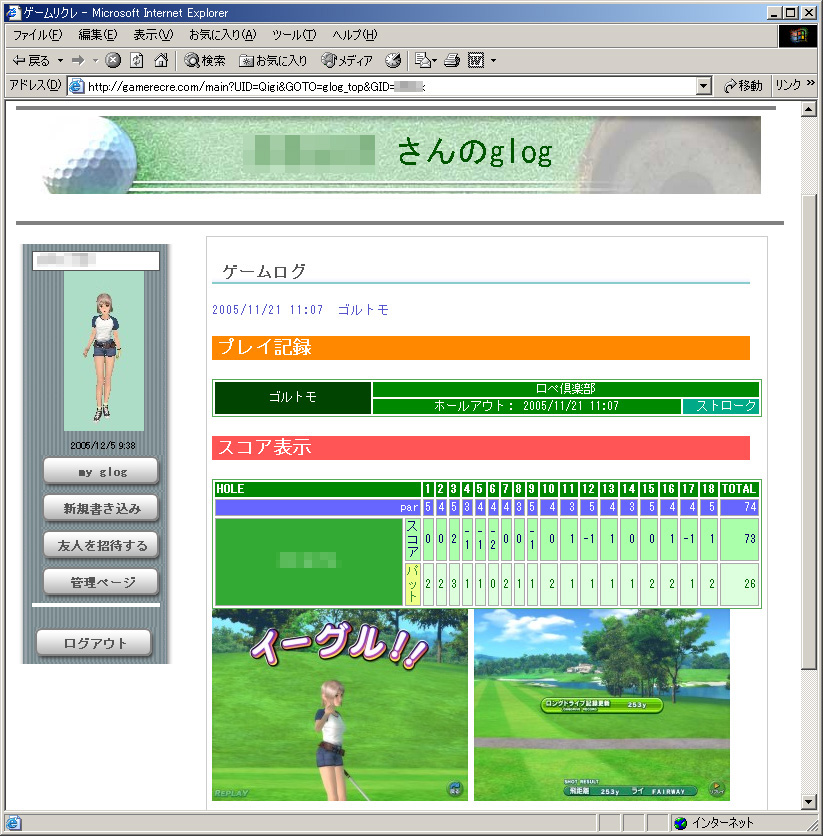The image size is (823, 836).
Task: Open the ヘルプ(H) menu
Action: [355, 35]
